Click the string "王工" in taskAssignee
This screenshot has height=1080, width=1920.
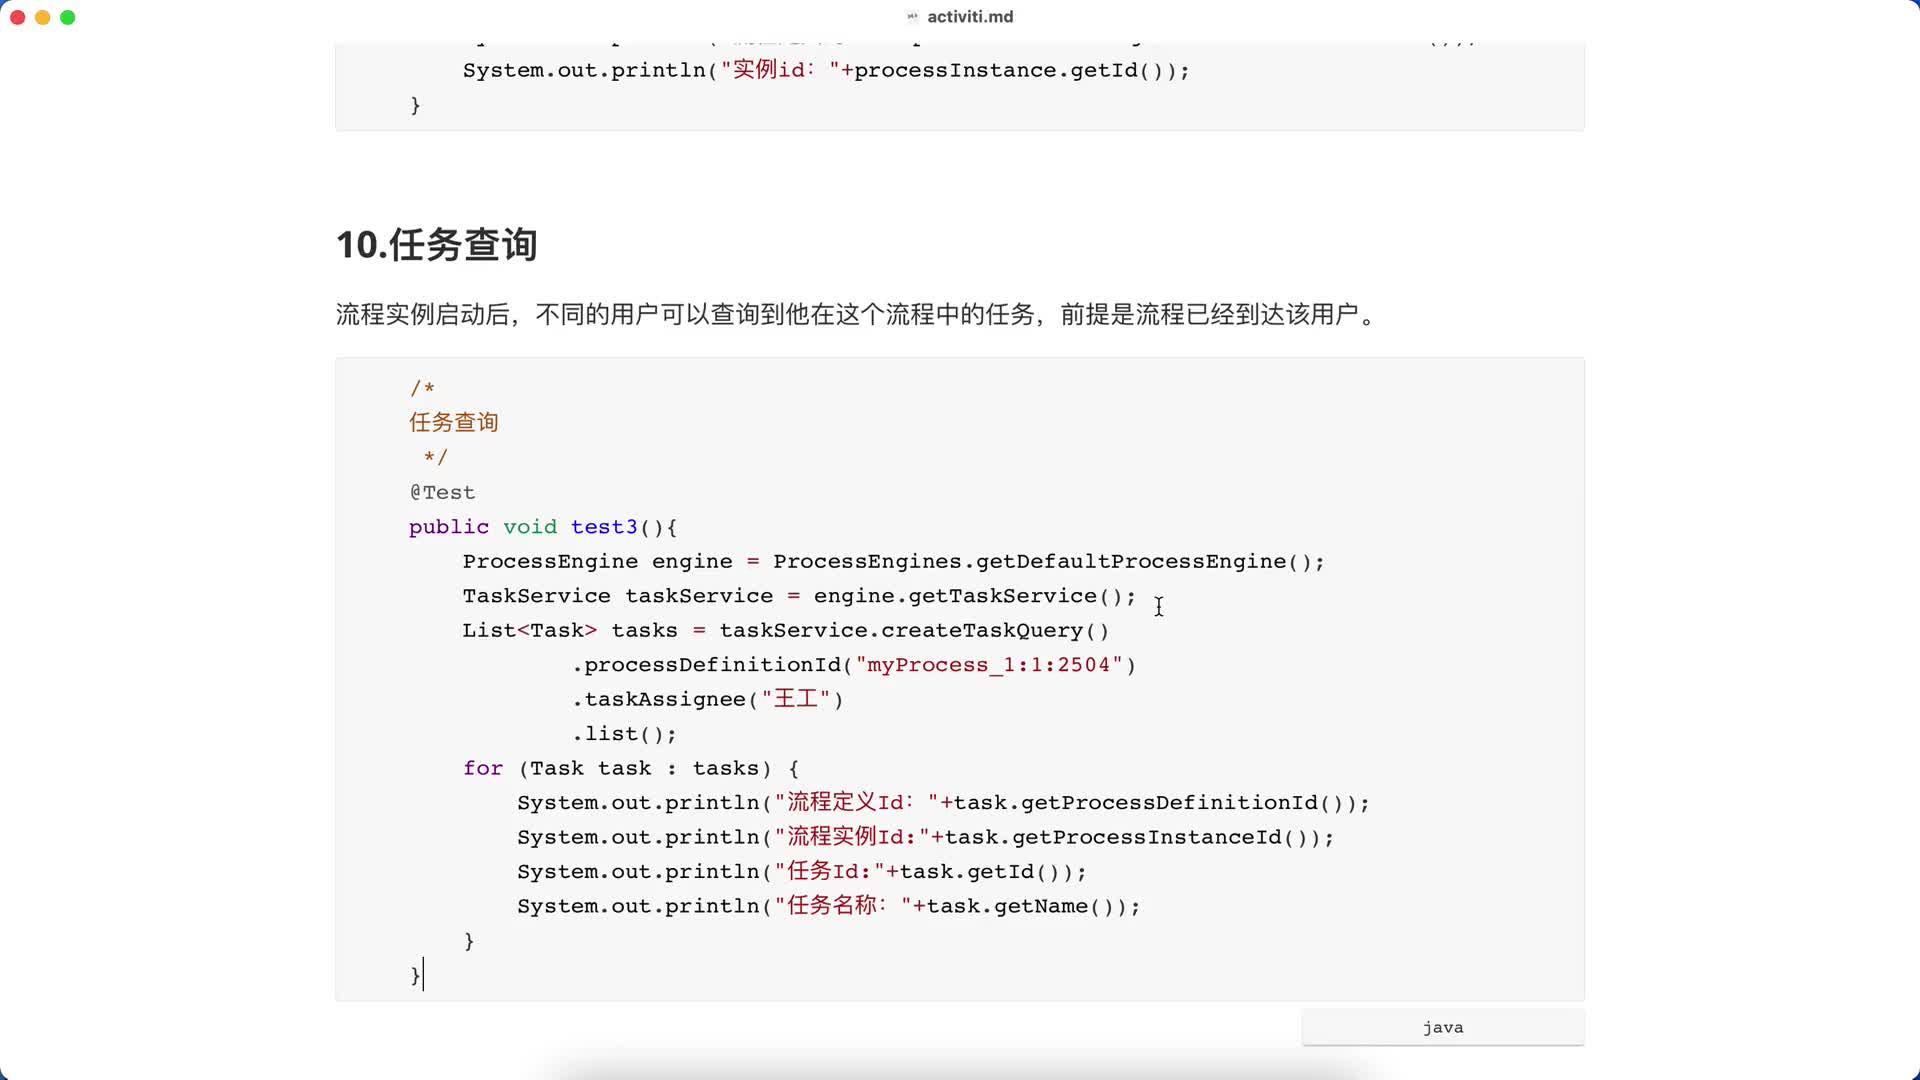[796, 699]
